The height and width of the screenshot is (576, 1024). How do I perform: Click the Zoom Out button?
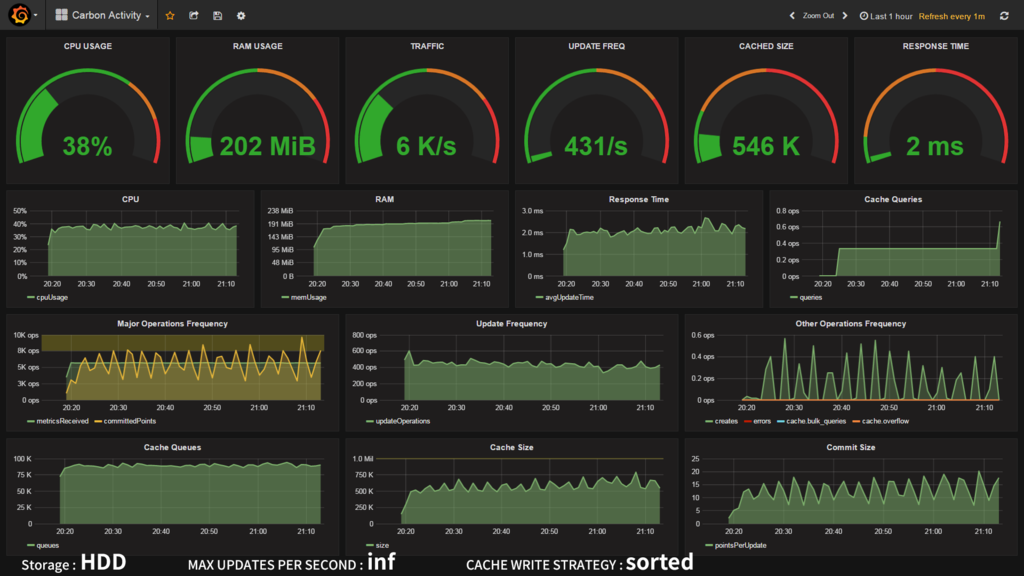point(818,16)
